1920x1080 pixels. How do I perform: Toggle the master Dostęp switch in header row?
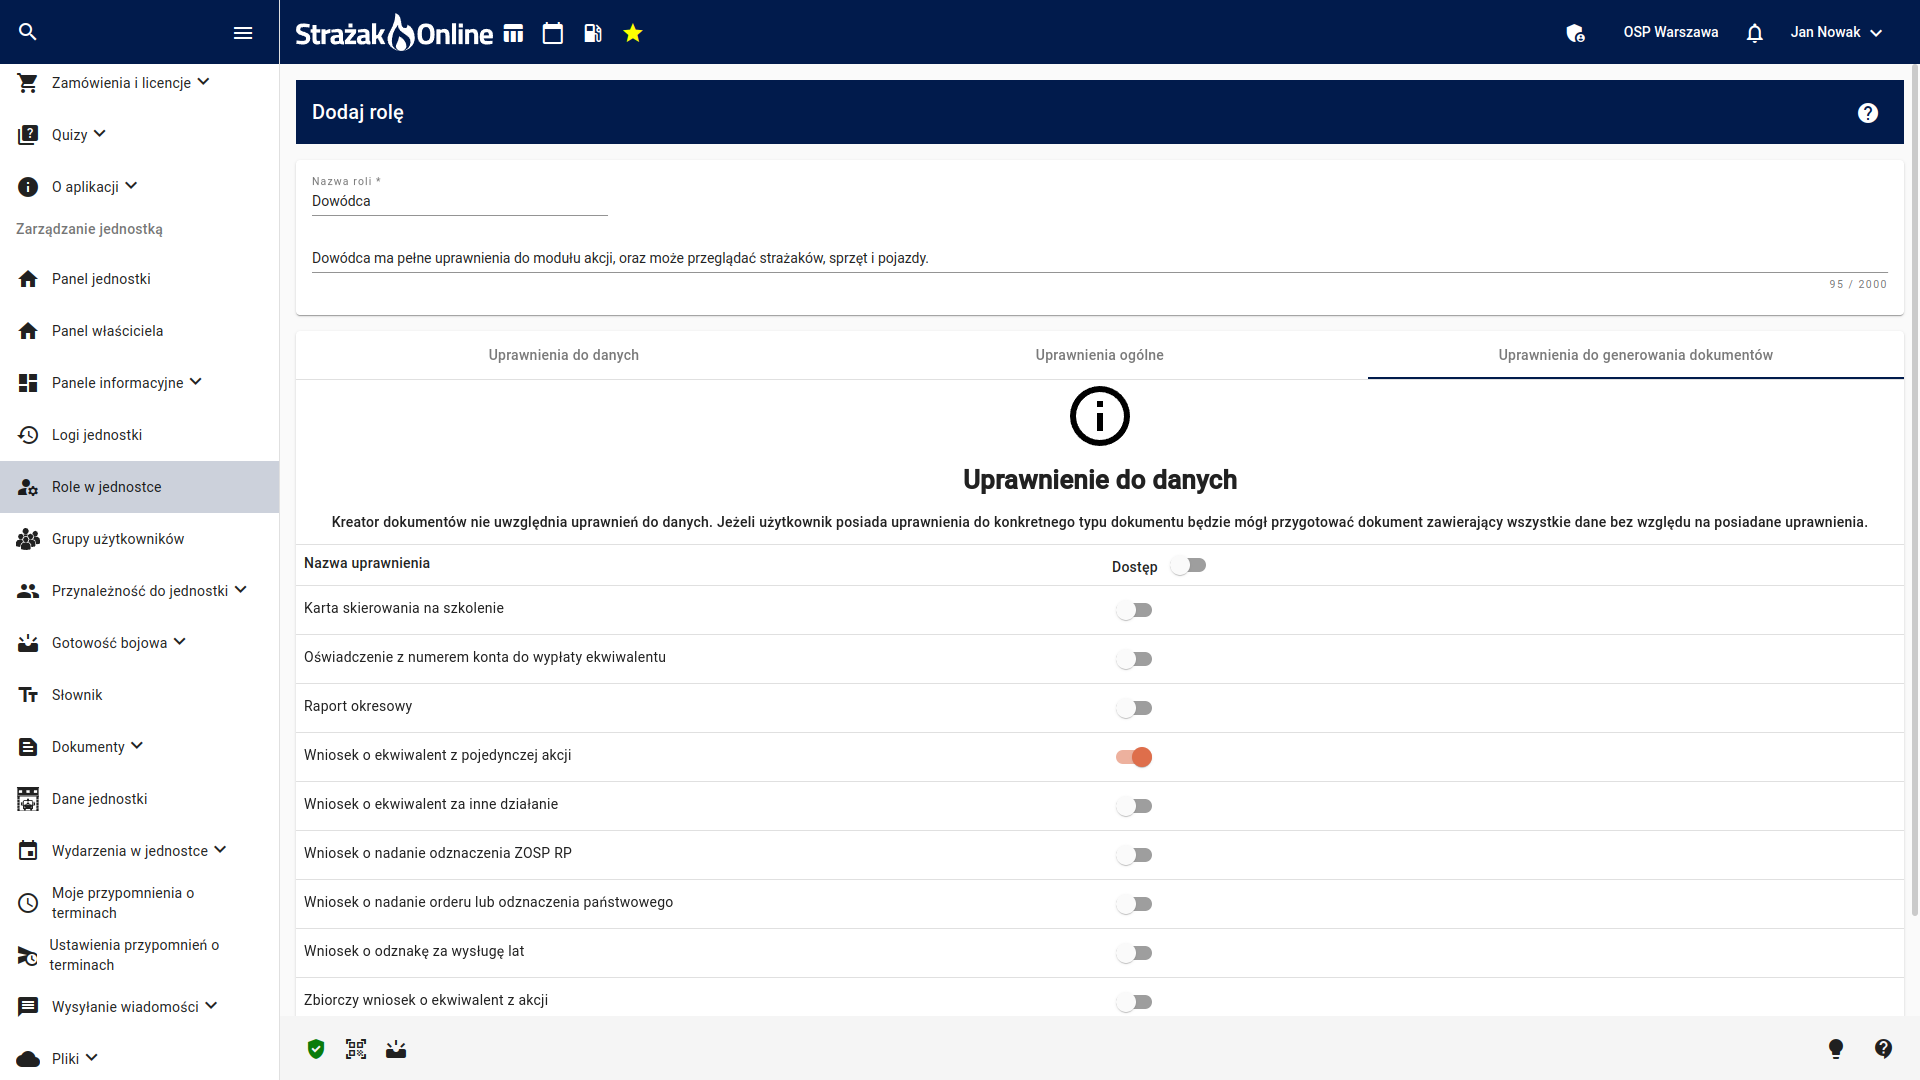1188,566
